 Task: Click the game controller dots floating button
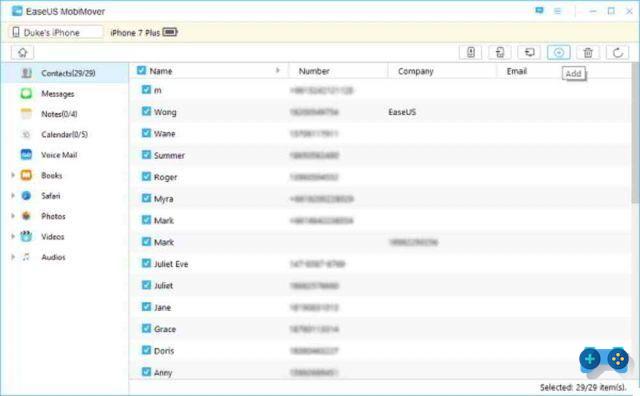(618, 359)
